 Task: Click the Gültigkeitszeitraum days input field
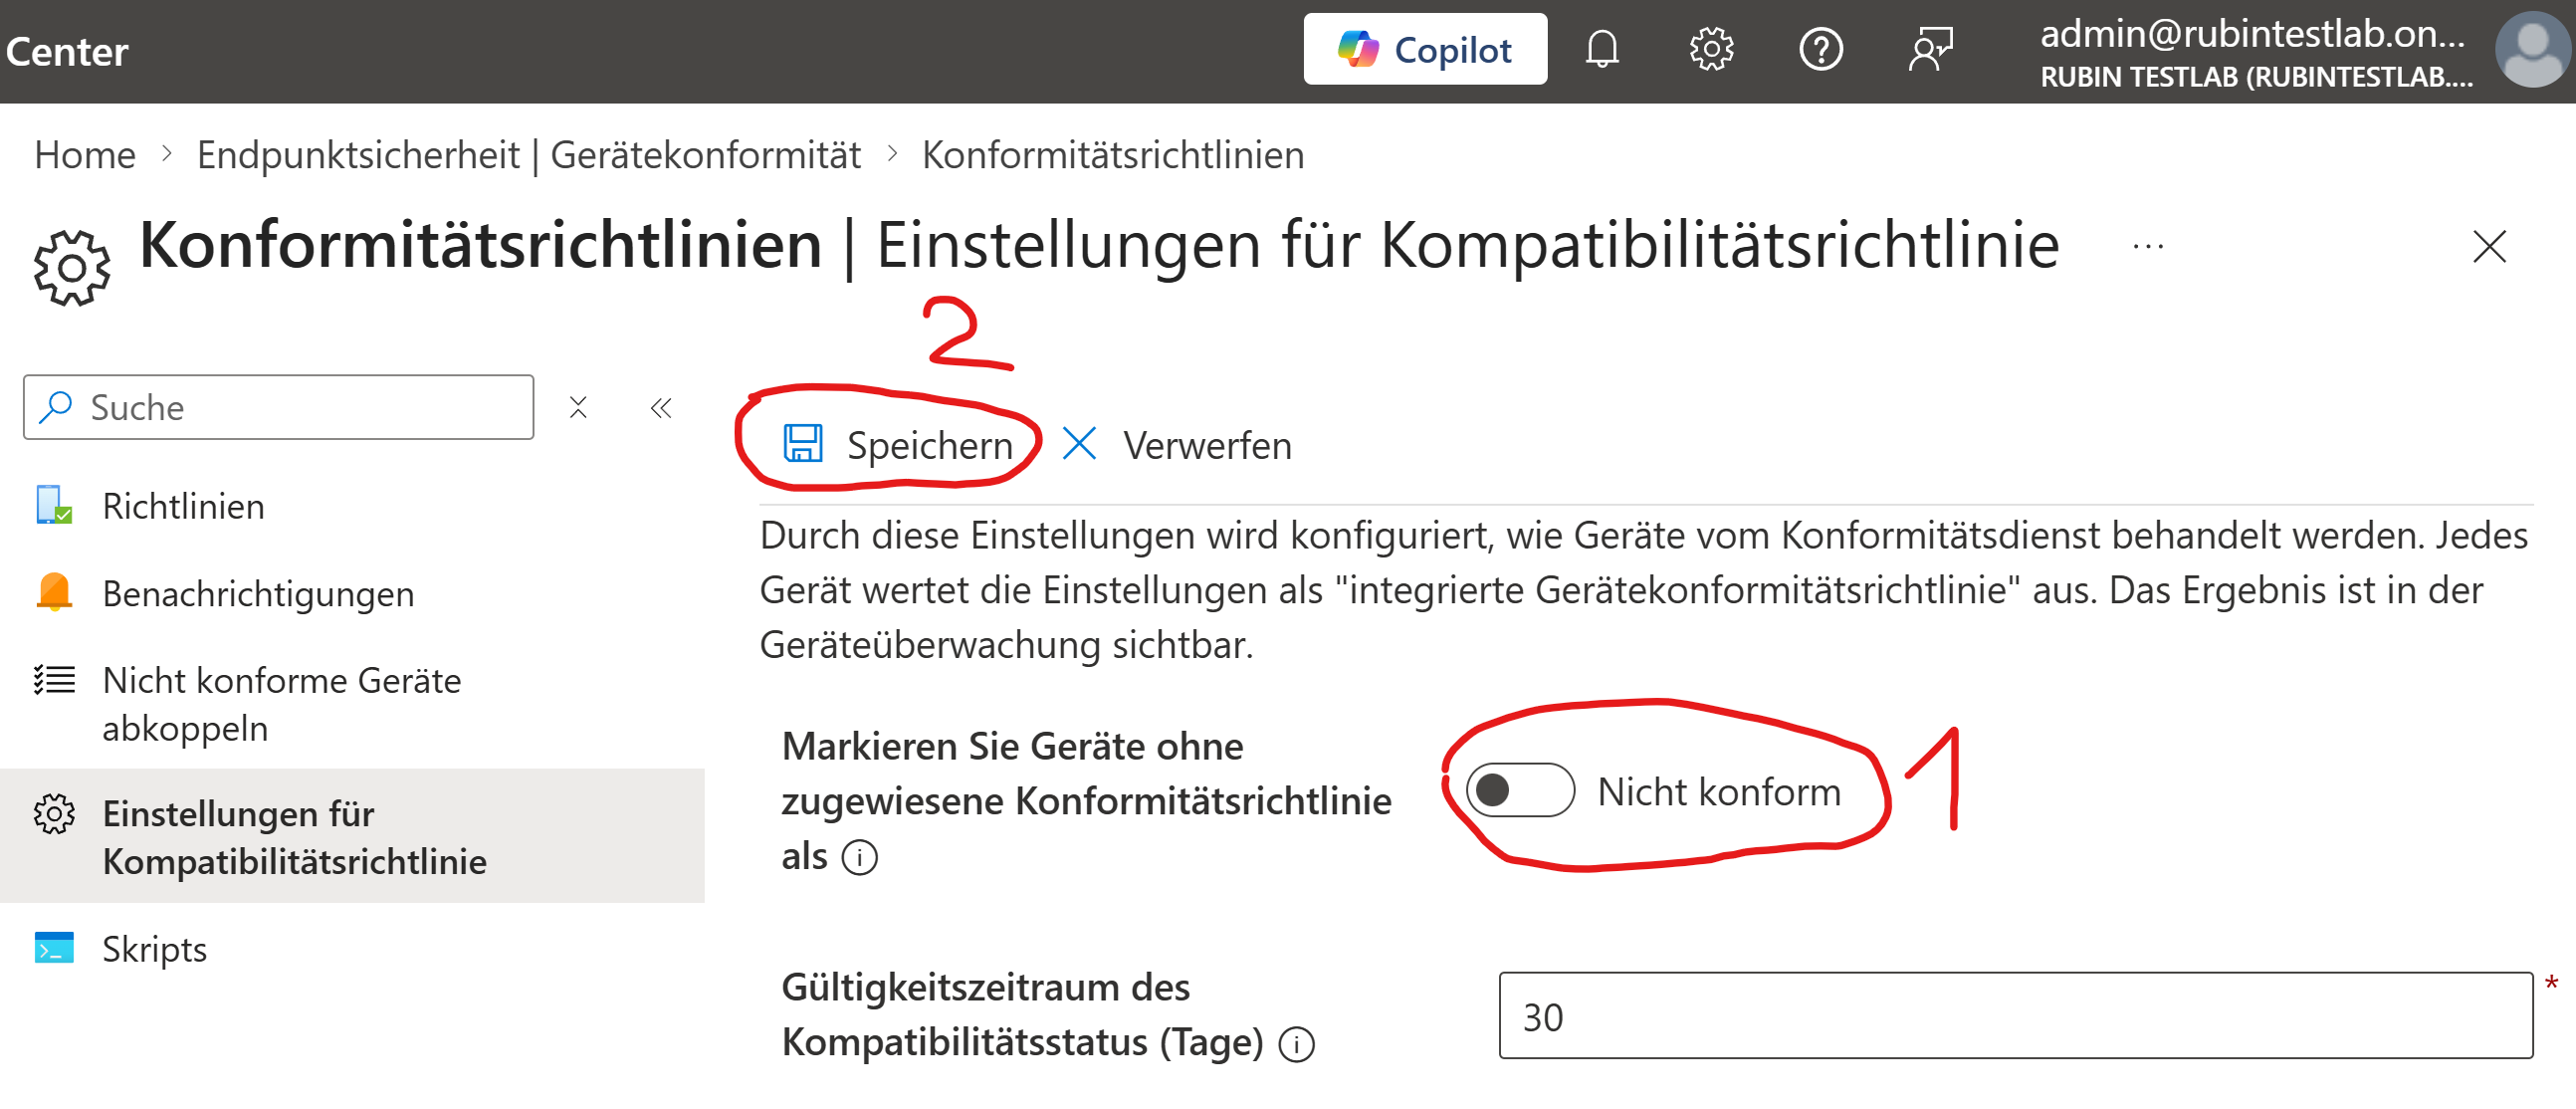pyautogui.click(x=2014, y=1015)
